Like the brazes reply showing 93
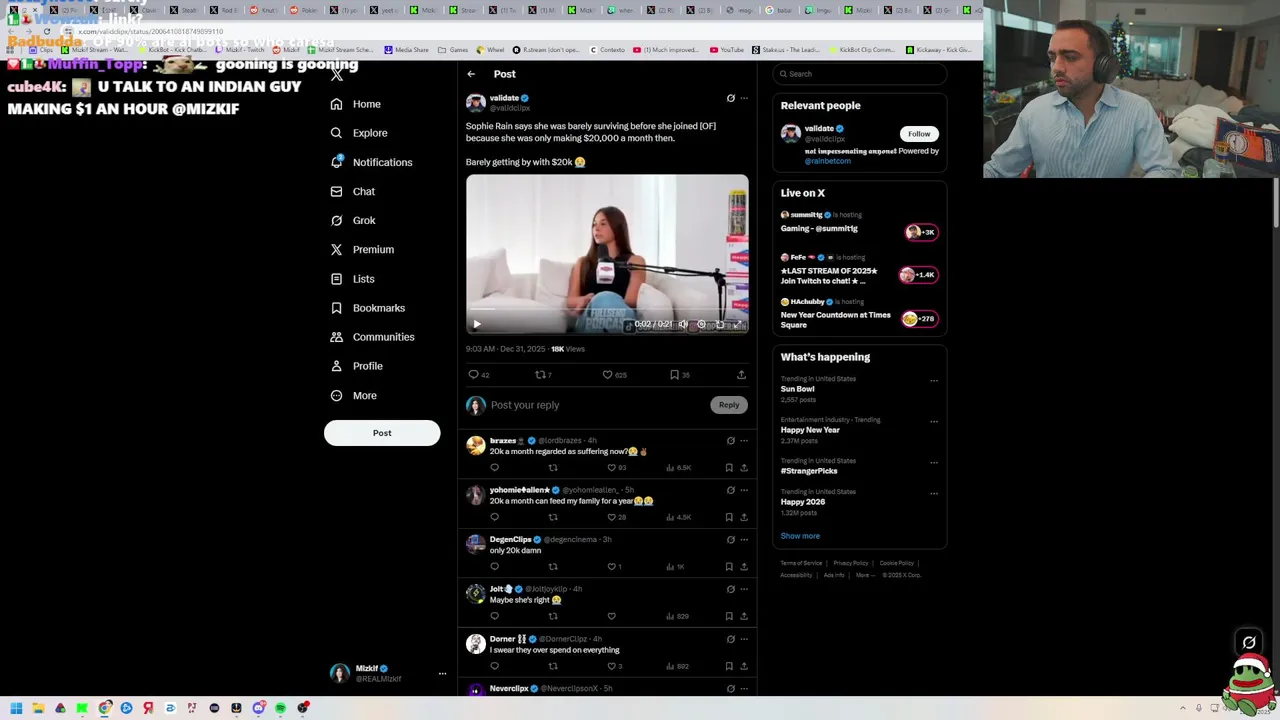 tap(617, 468)
